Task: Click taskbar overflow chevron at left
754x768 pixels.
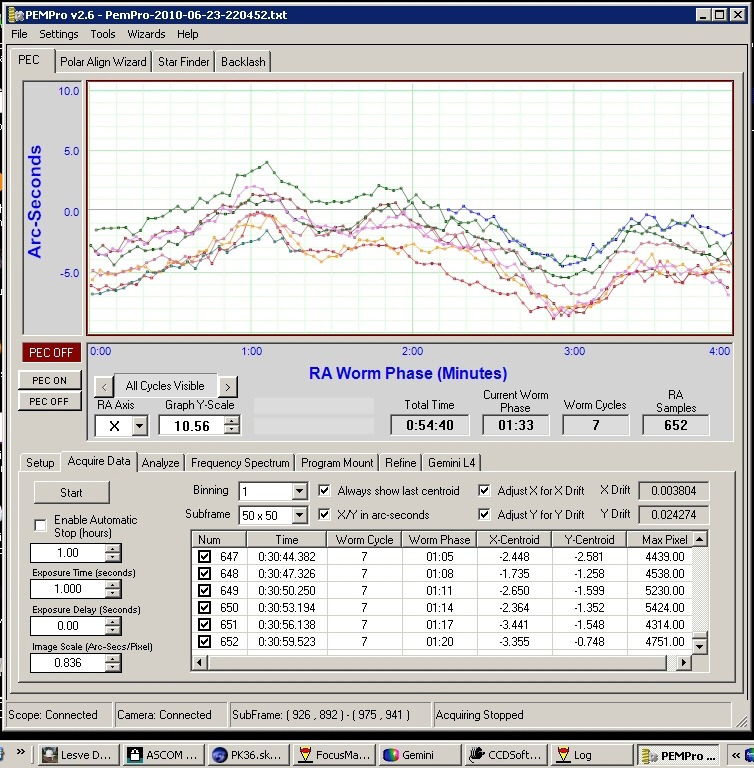Action: click(x=21, y=751)
